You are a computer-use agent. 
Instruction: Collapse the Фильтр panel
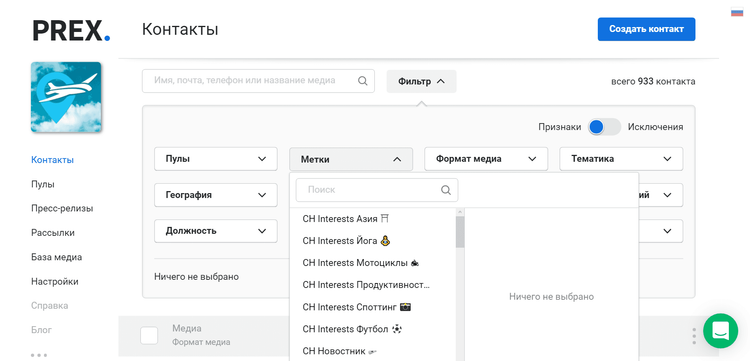coord(421,81)
